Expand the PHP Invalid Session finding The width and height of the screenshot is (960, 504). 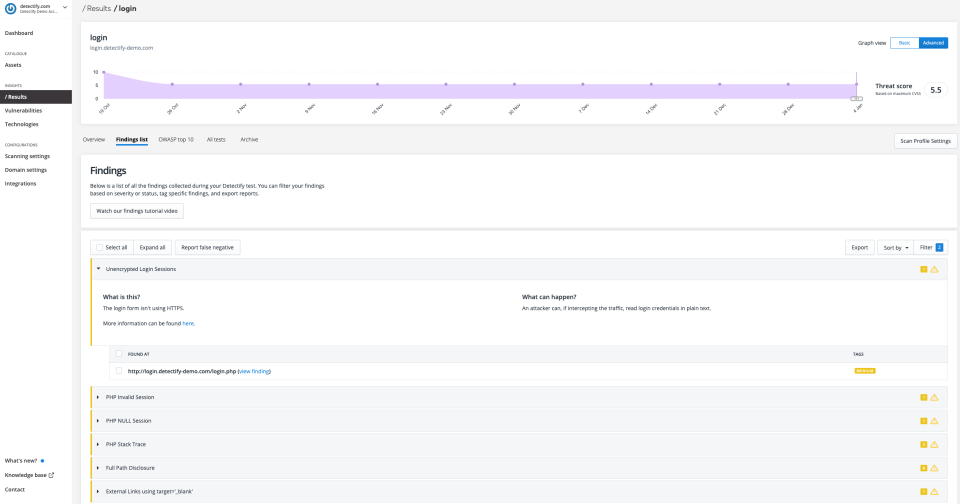[98, 397]
